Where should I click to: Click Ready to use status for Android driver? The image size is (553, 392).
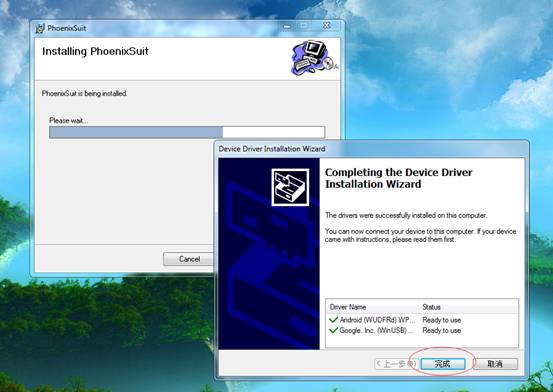tap(442, 320)
